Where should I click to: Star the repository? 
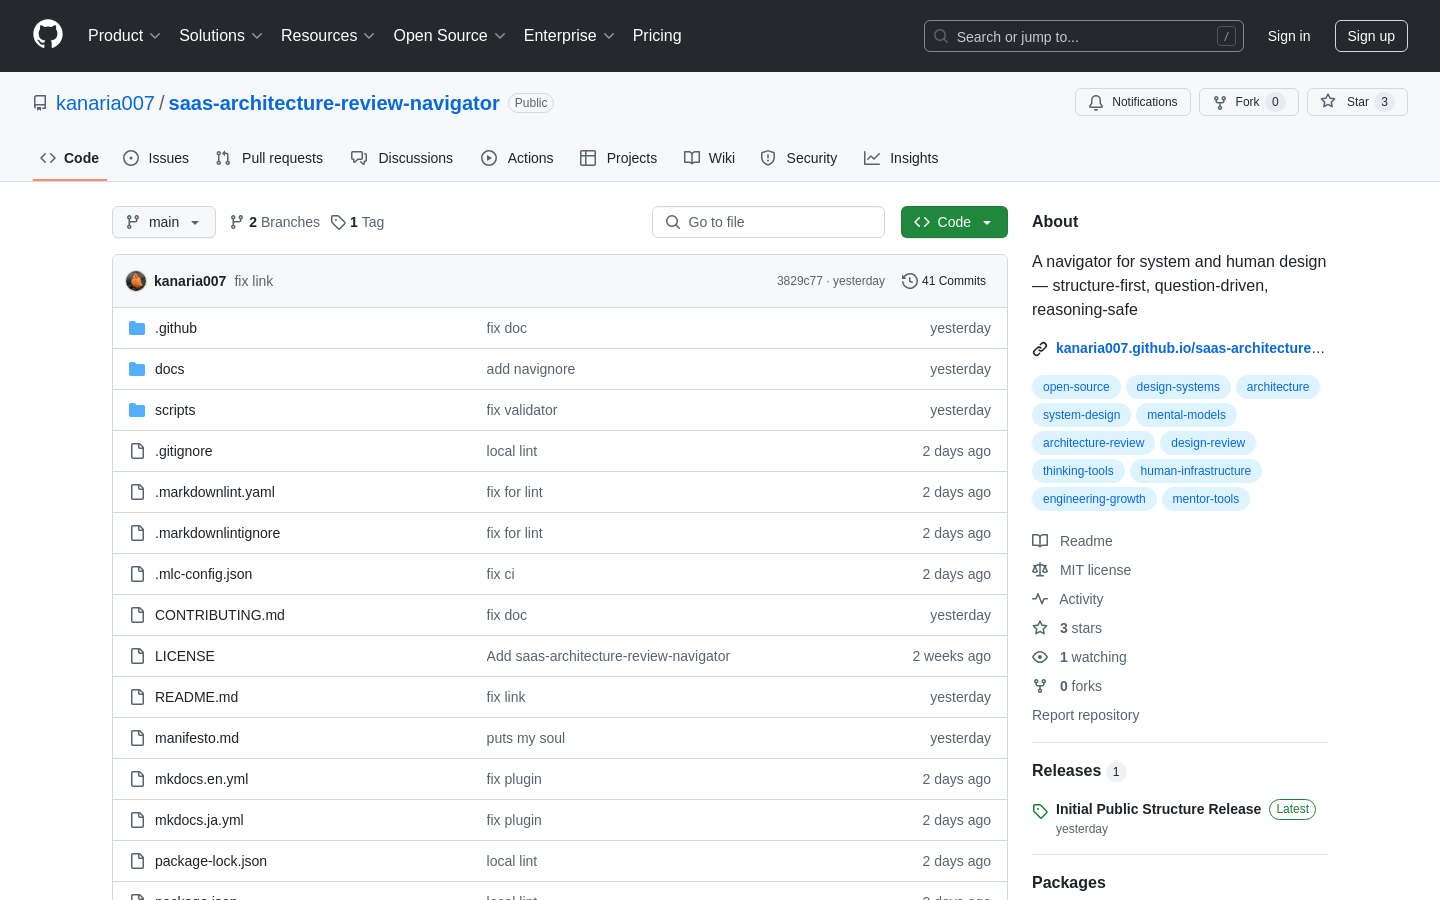[x=1357, y=102]
